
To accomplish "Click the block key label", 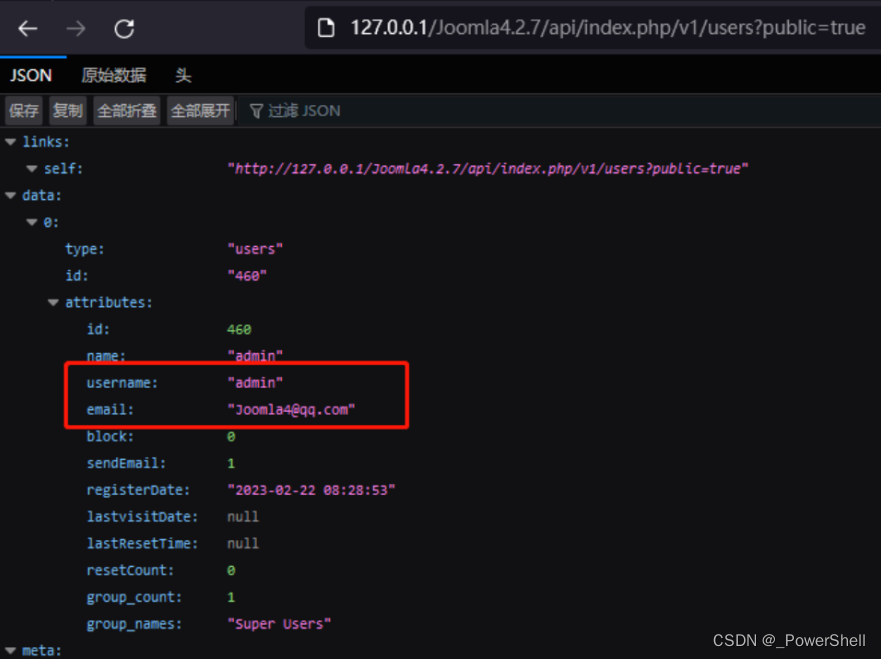I will point(110,437).
